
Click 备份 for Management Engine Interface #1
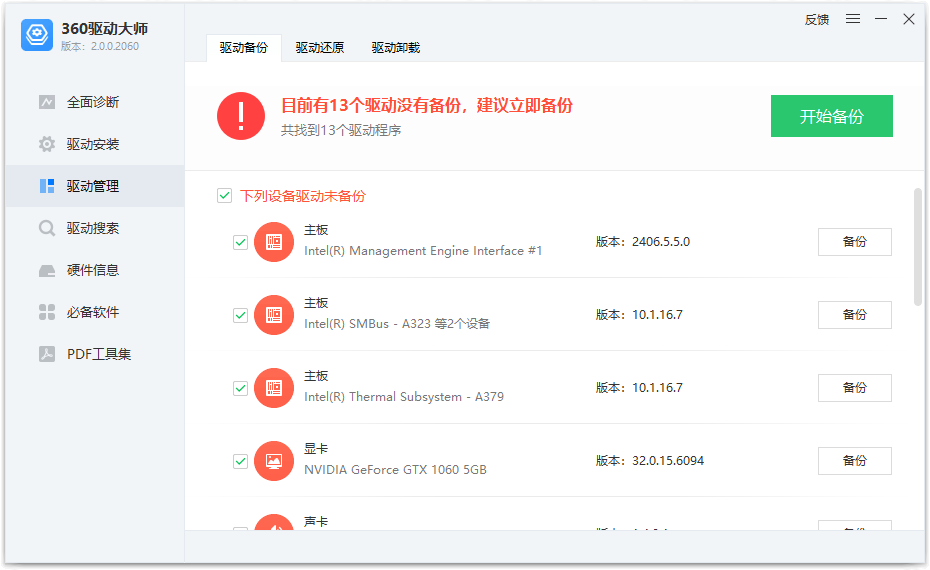[x=855, y=242]
